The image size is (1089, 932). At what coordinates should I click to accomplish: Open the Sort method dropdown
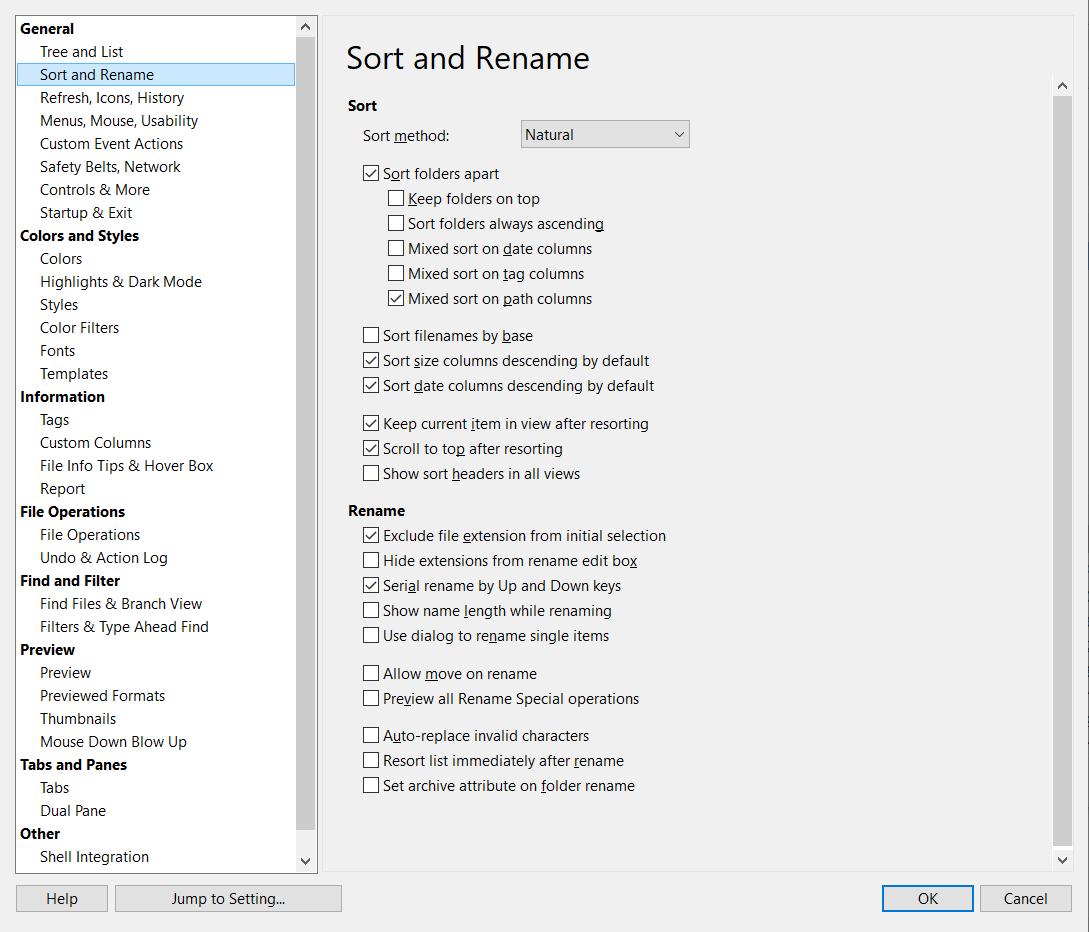[x=605, y=134]
